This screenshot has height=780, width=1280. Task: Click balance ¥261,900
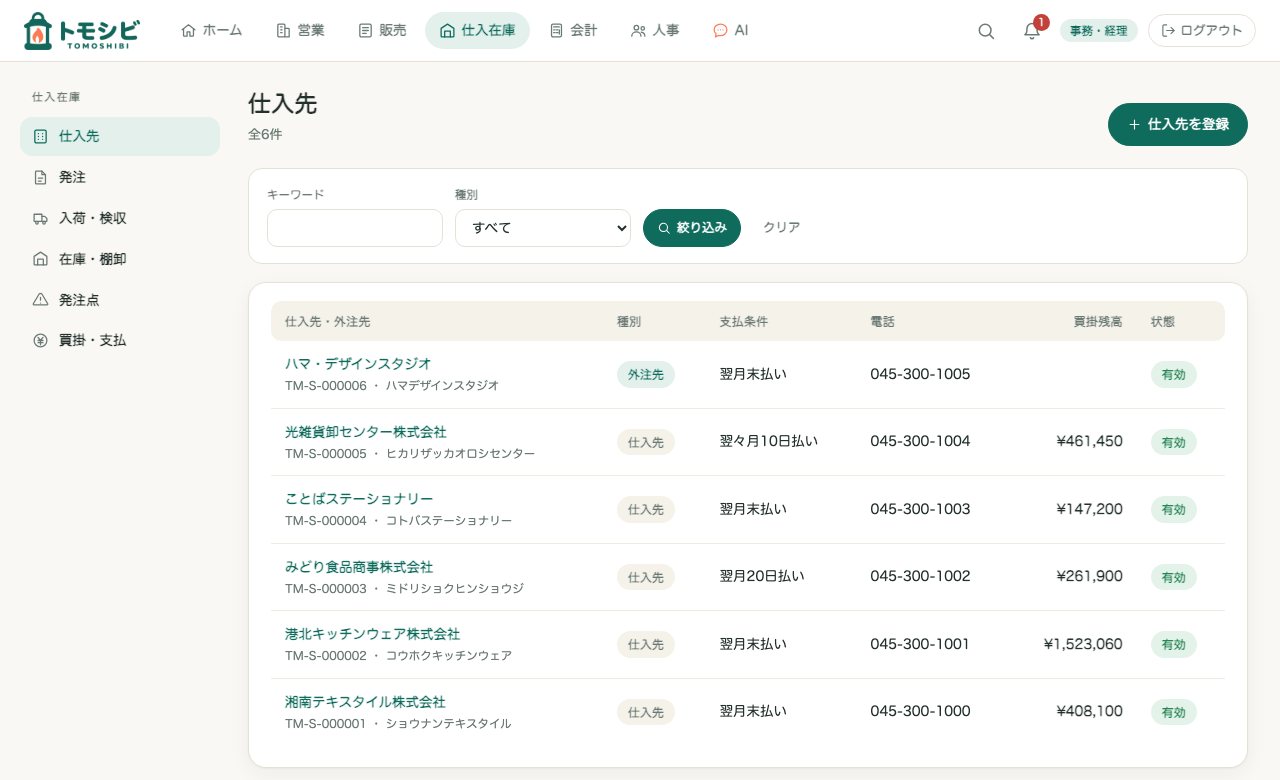1089,576
